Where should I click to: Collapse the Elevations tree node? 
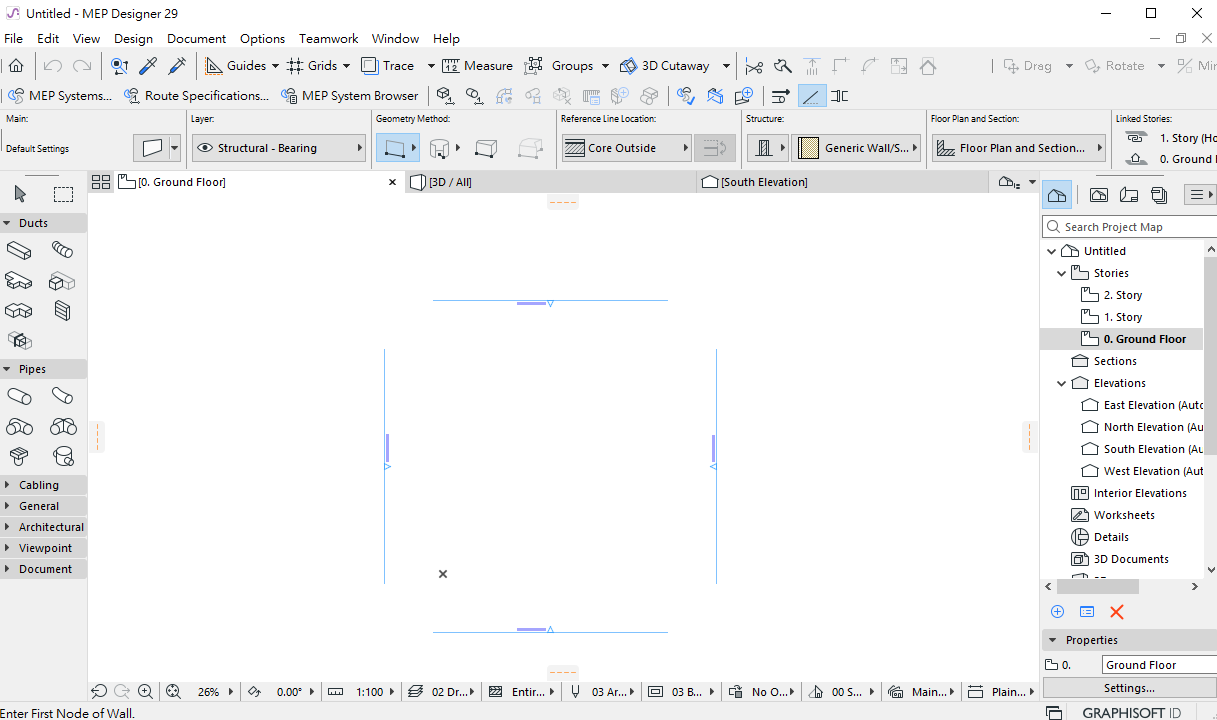pyautogui.click(x=1062, y=383)
